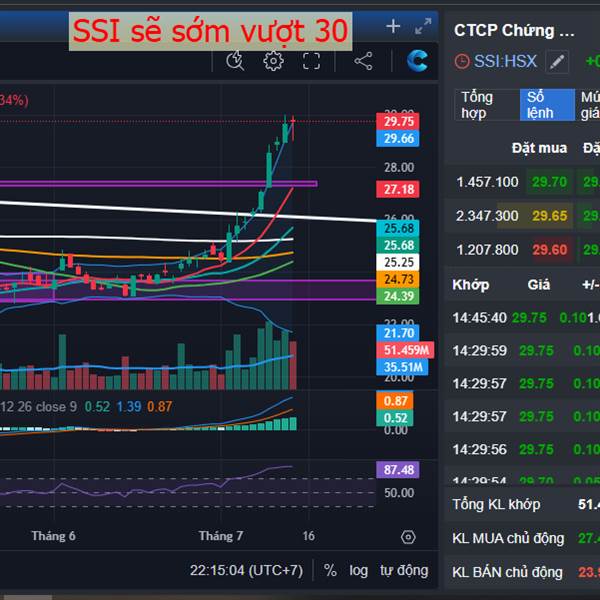Click the red 27.18 axis label
Viewport: 600px width, 600px height.
point(398,189)
